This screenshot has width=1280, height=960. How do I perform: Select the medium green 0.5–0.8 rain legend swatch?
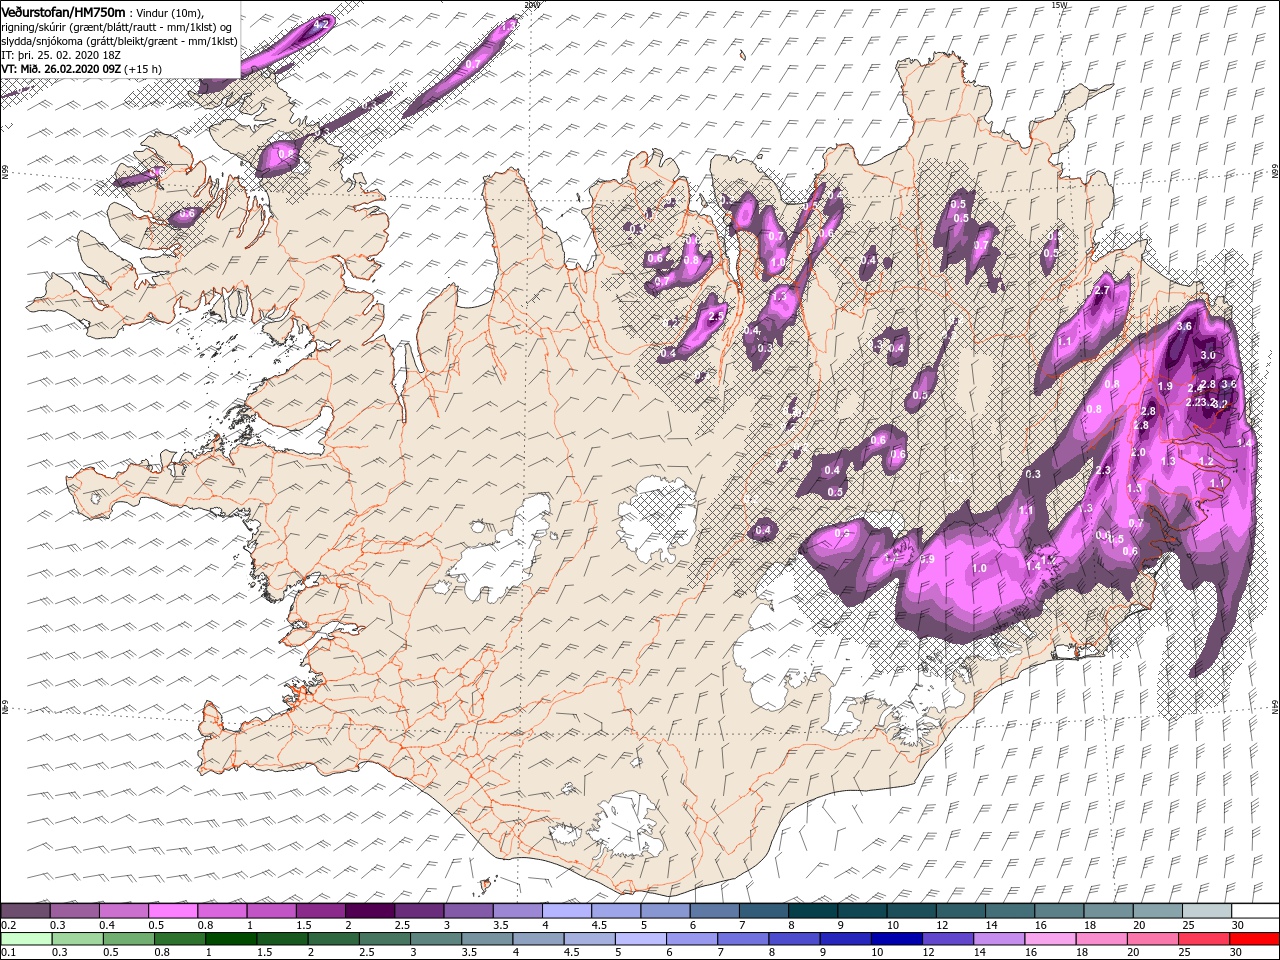coord(129,939)
